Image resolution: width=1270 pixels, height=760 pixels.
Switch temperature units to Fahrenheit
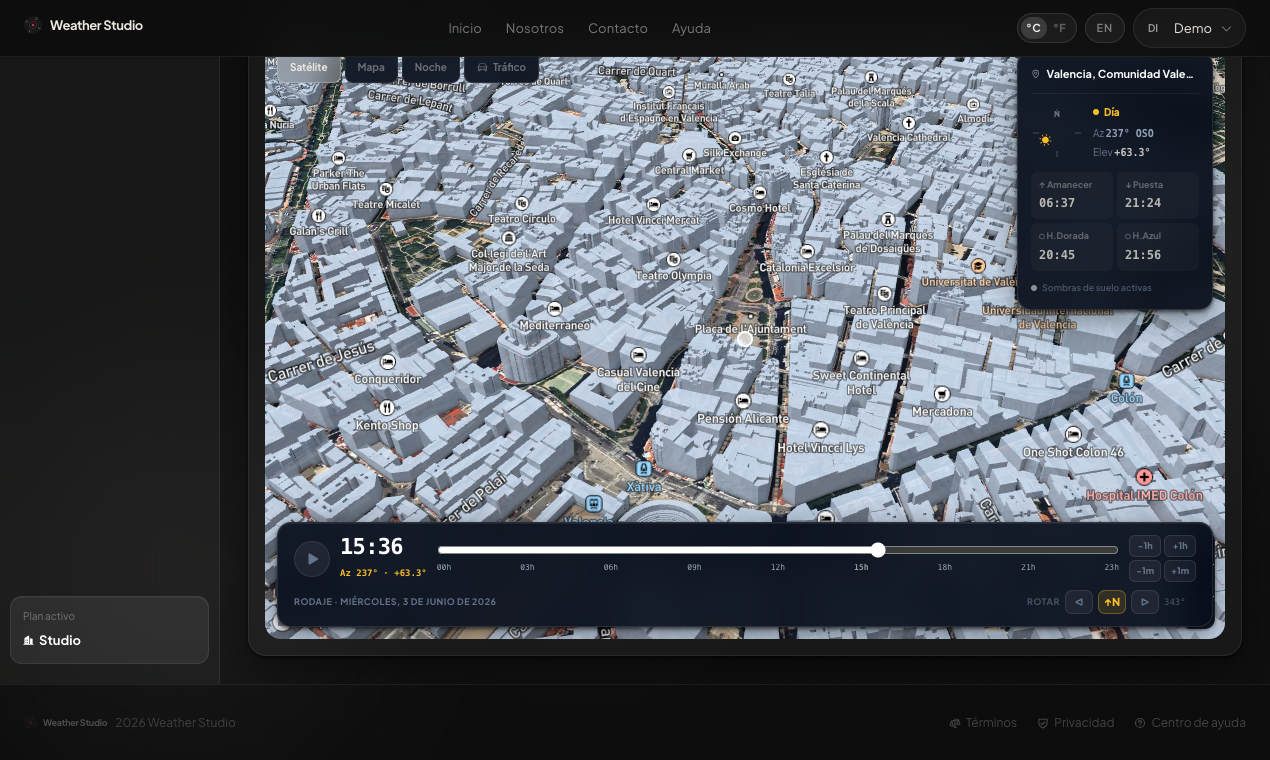point(1060,28)
